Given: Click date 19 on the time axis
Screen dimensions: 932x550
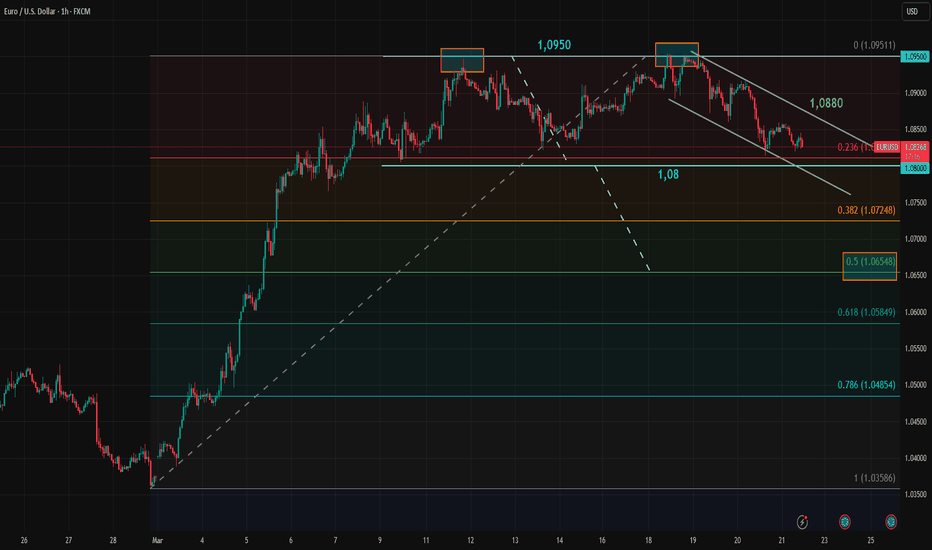Looking at the screenshot, I should [x=693, y=540].
